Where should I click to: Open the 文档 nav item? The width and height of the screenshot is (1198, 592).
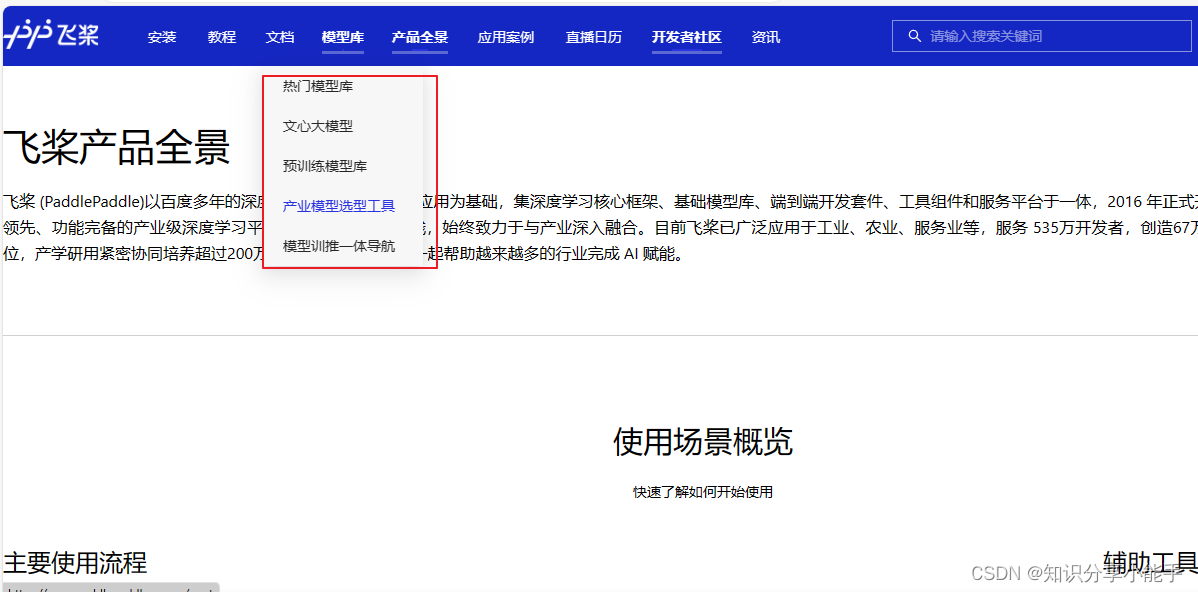coord(280,37)
